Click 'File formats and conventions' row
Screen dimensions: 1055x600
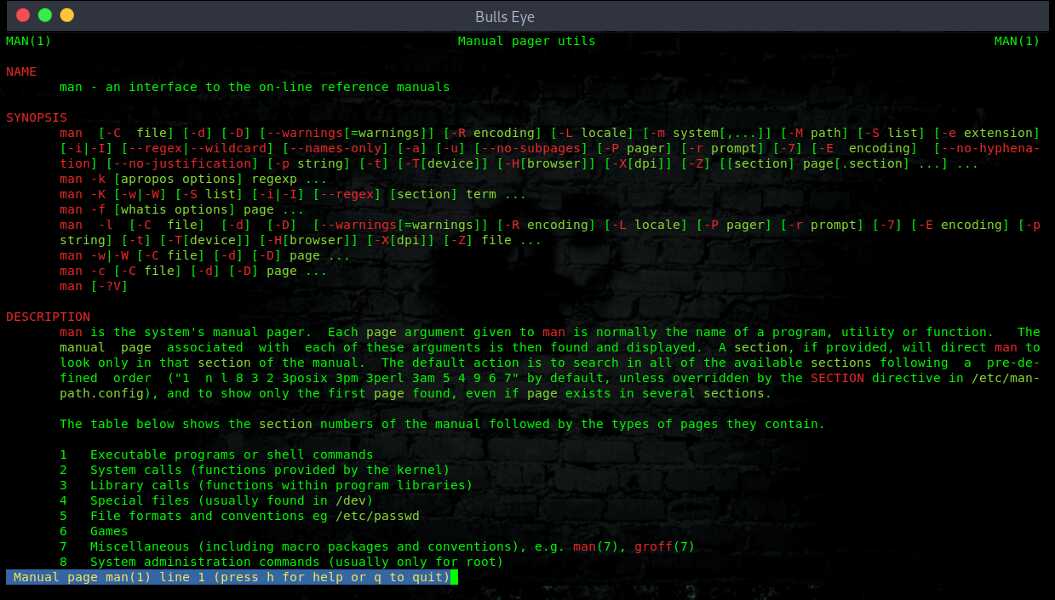(239, 516)
